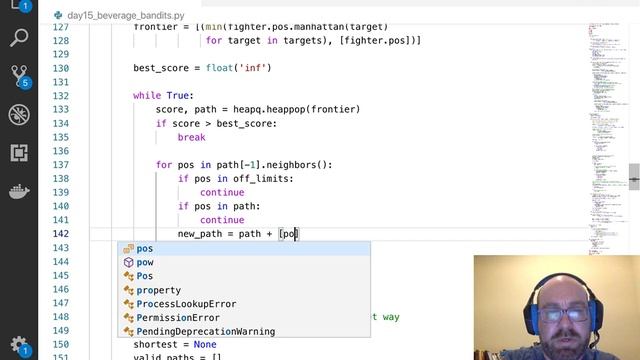
Task: Click line number 132 in gutter
Action: [61, 96]
